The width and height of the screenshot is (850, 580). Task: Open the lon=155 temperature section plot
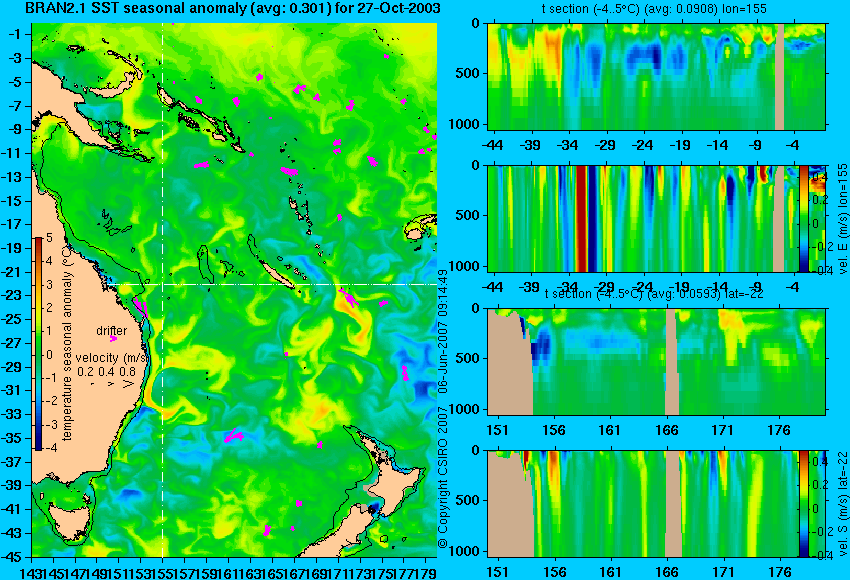pyautogui.click(x=656, y=76)
